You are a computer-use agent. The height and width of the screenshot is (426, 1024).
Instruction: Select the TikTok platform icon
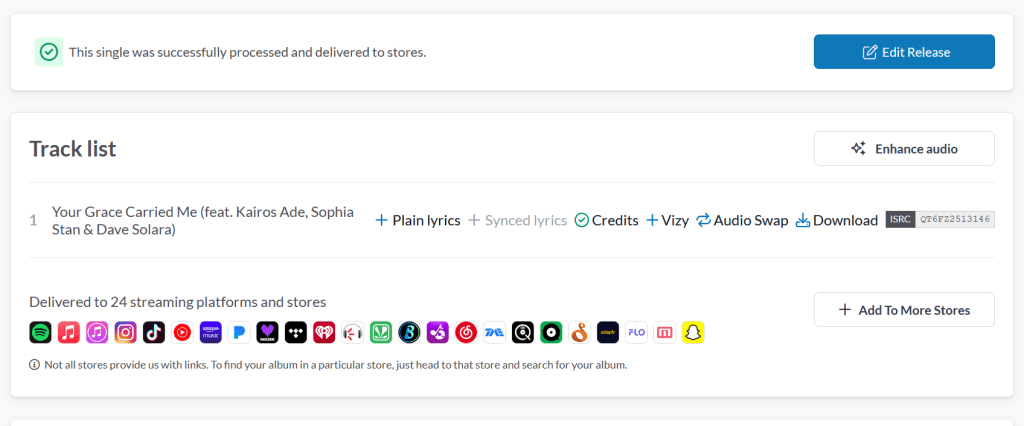tap(153, 332)
